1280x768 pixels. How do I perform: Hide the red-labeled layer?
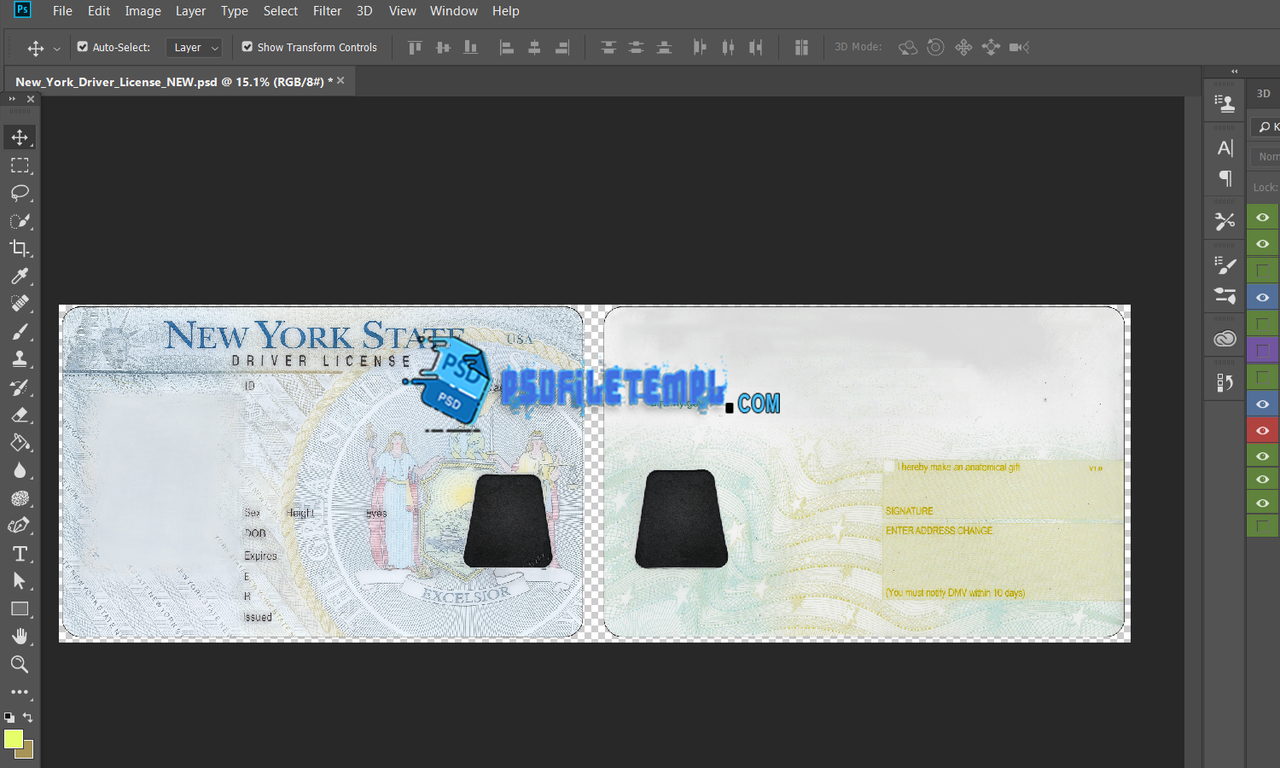click(x=1263, y=430)
